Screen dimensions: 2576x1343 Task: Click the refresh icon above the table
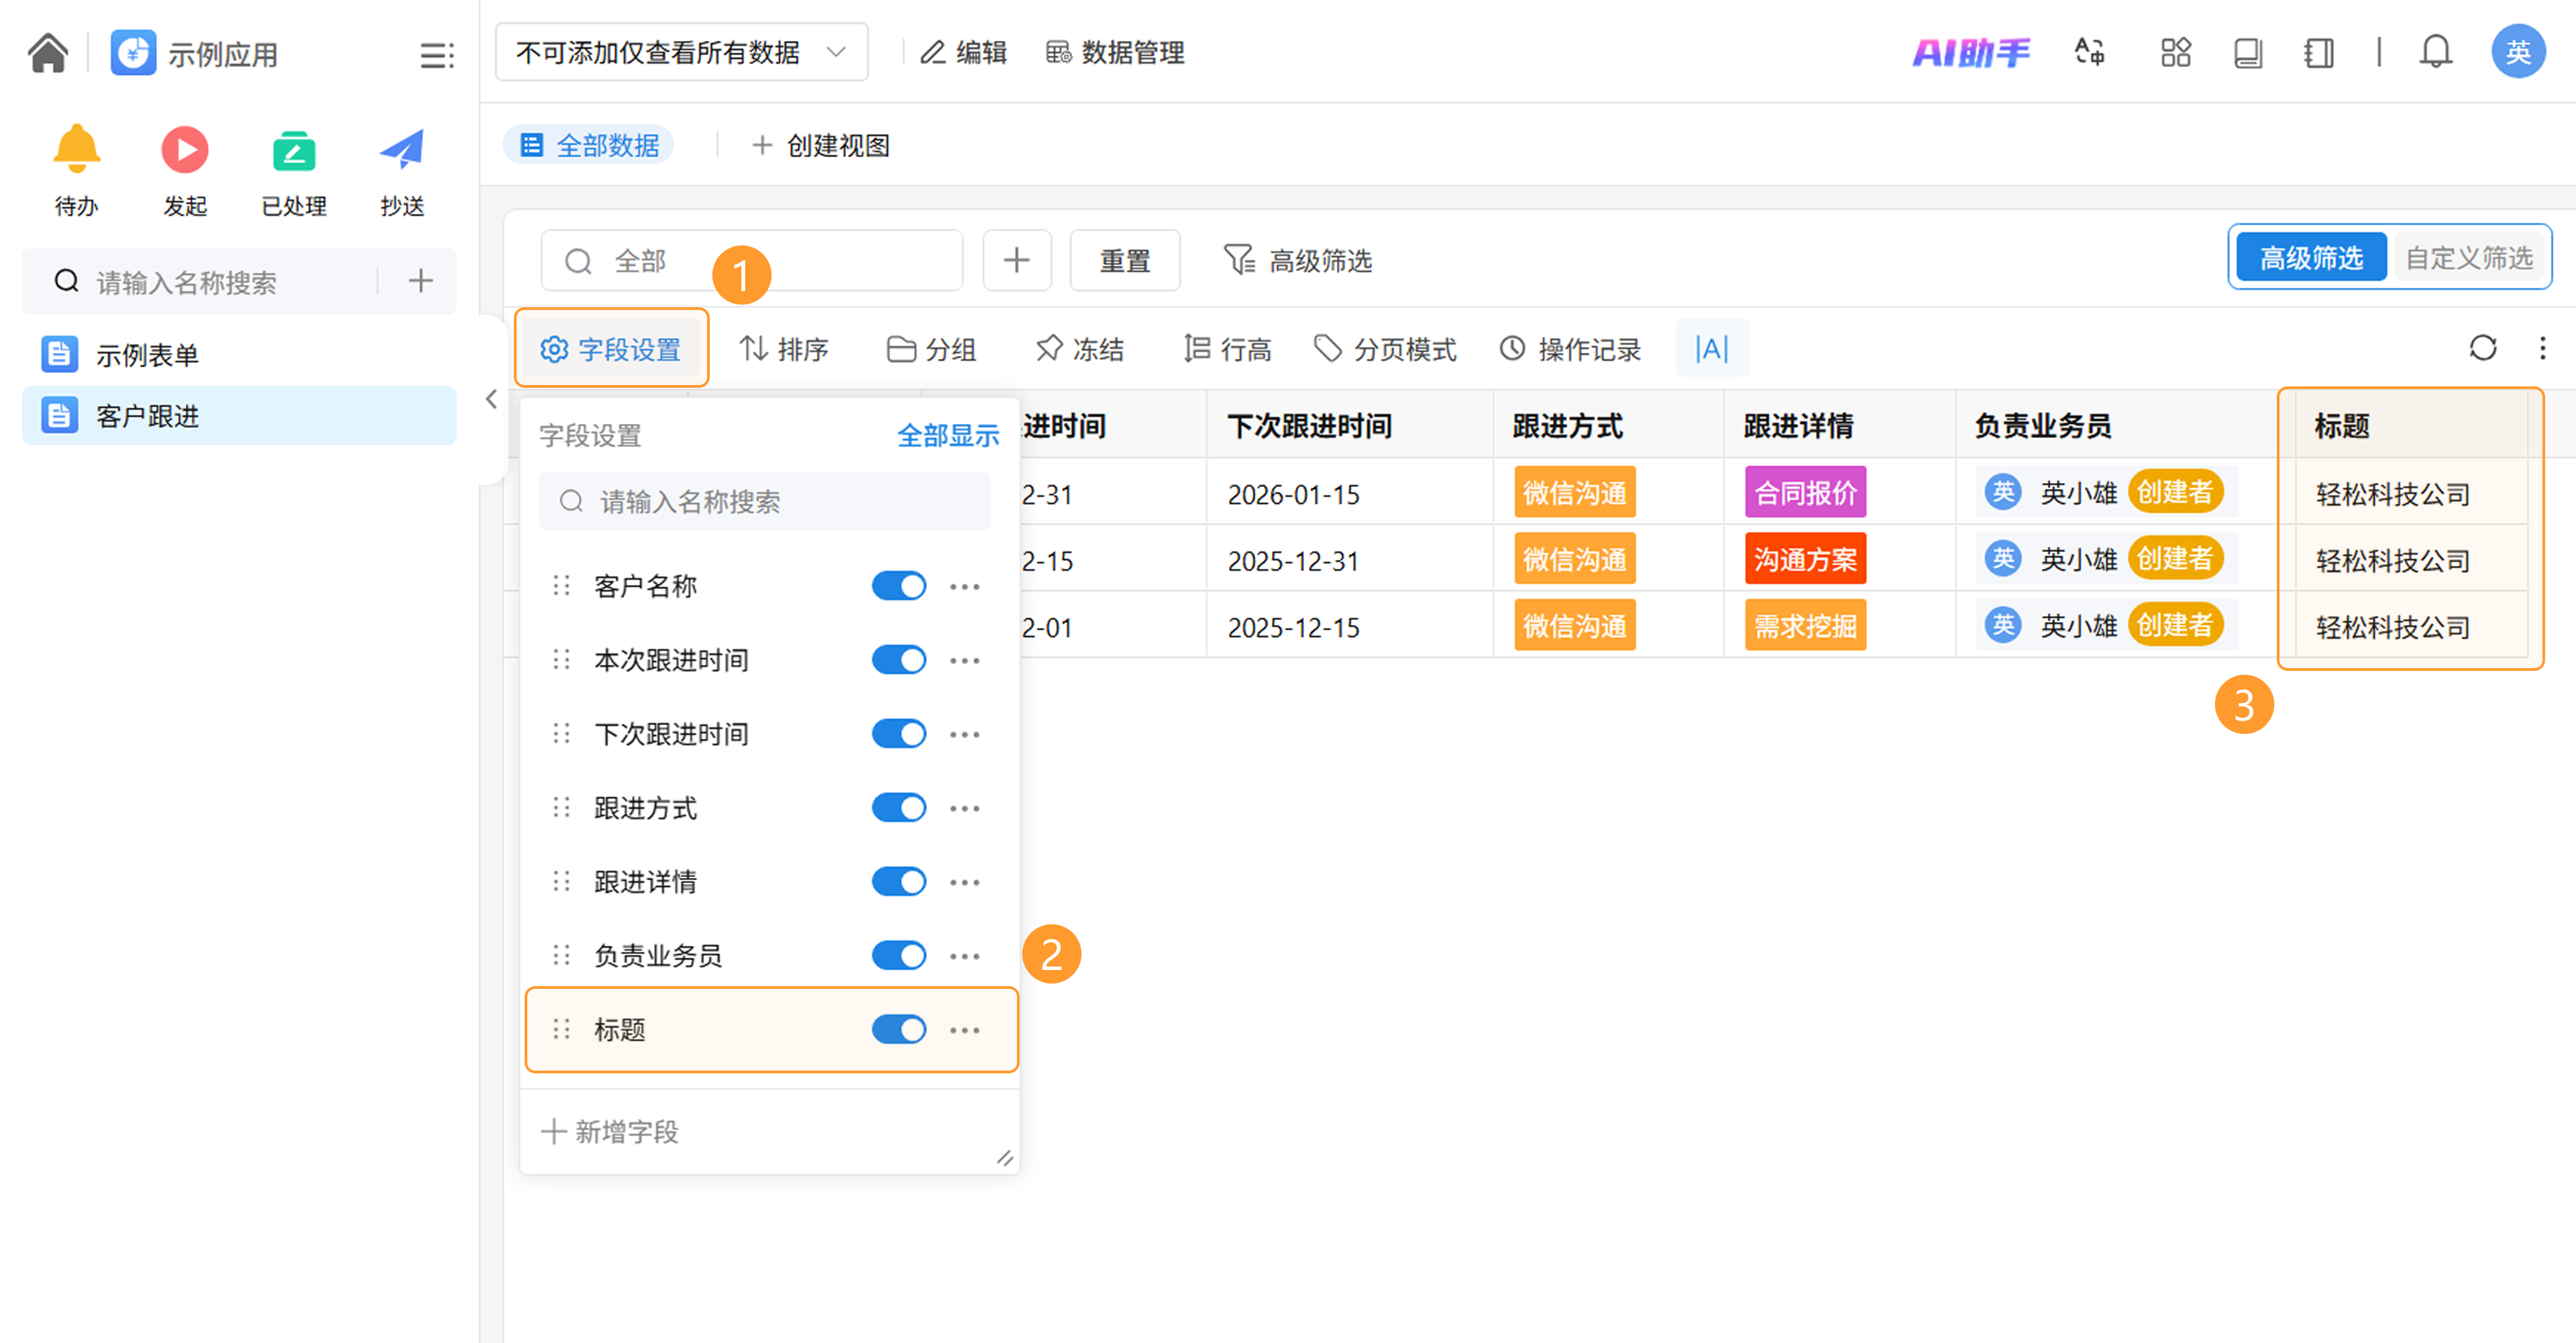coord(2482,348)
